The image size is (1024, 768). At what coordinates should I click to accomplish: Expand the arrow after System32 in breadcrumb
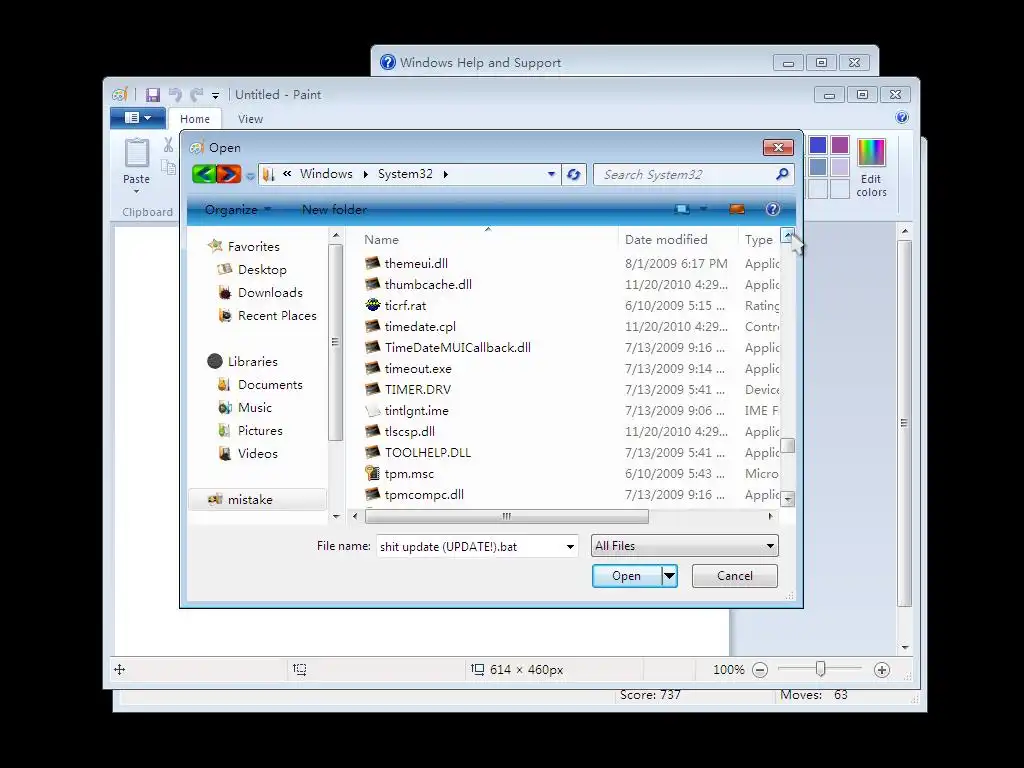pyautogui.click(x=445, y=174)
